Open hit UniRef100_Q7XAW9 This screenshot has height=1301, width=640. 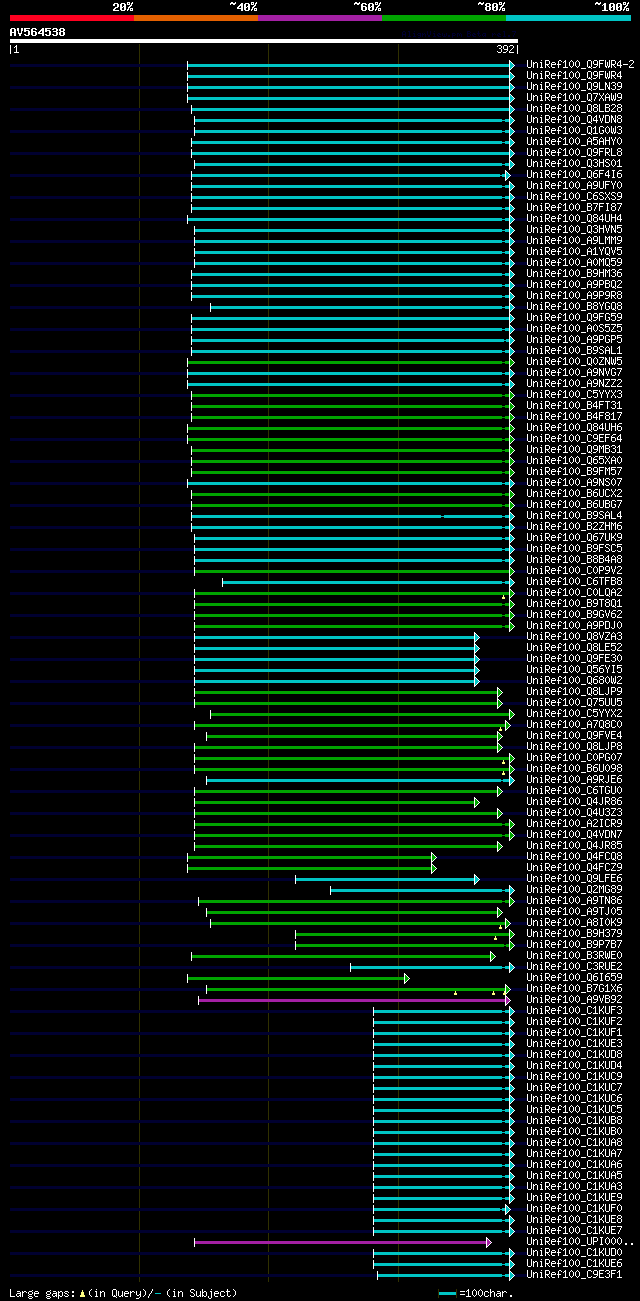coord(574,97)
